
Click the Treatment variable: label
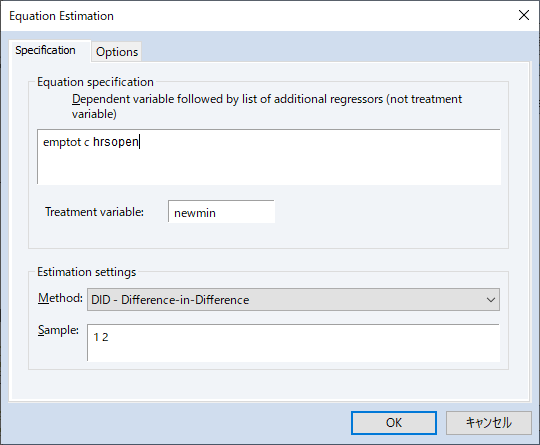point(94,211)
